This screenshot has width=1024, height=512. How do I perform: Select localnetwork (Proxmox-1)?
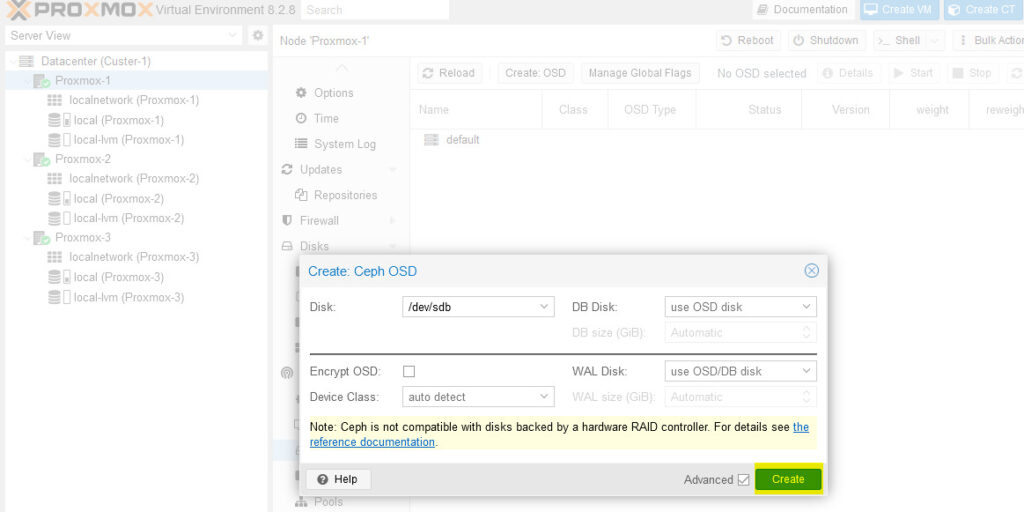pyautogui.click(x=134, y=101)
